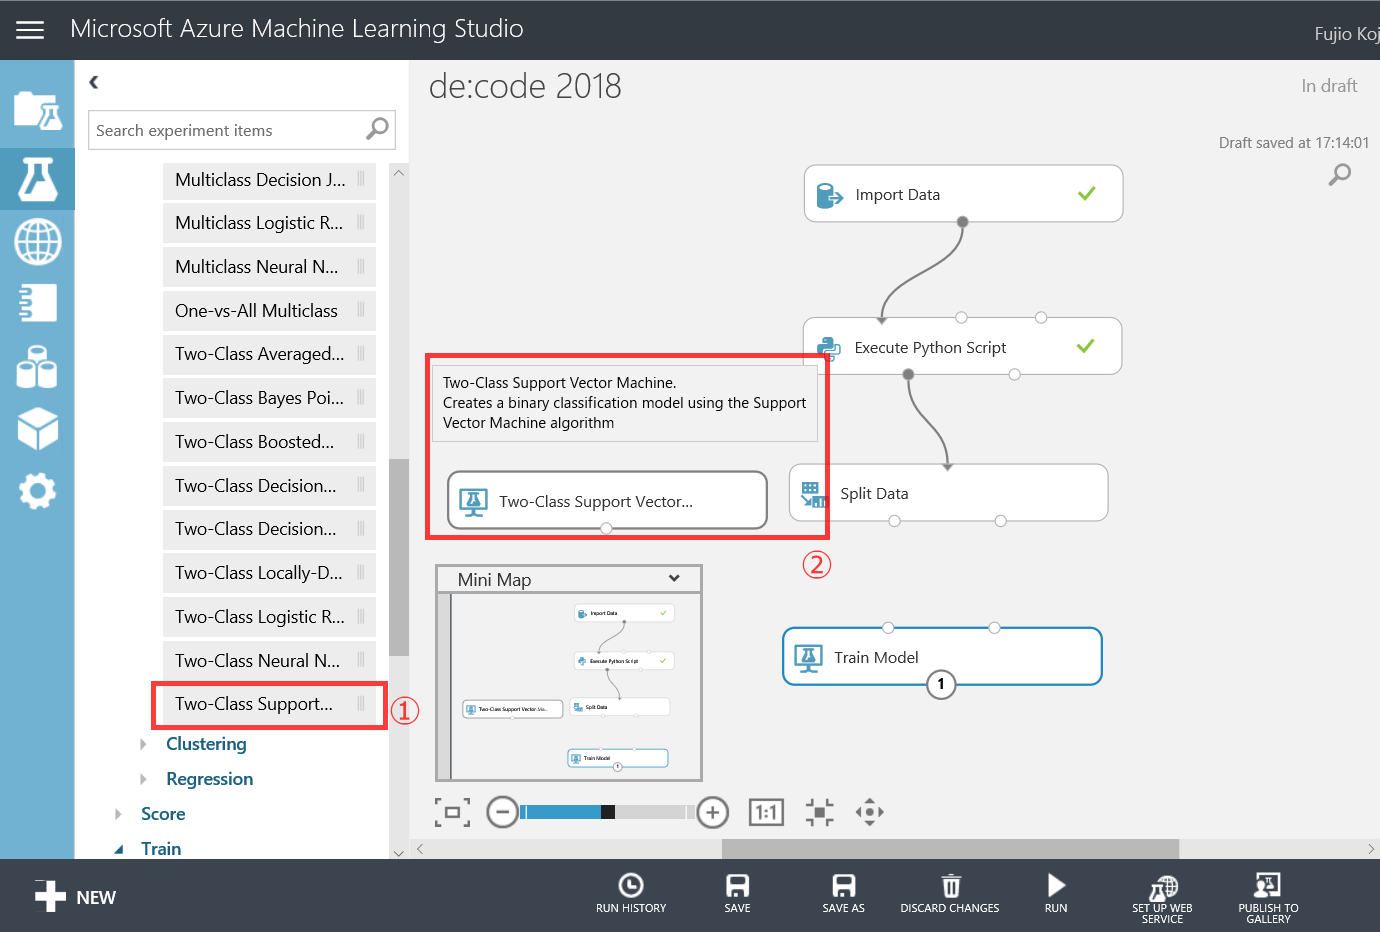The image size is (1380, 932).
Task: Zoom out with the minus button
Action: [x=502, y=812]
